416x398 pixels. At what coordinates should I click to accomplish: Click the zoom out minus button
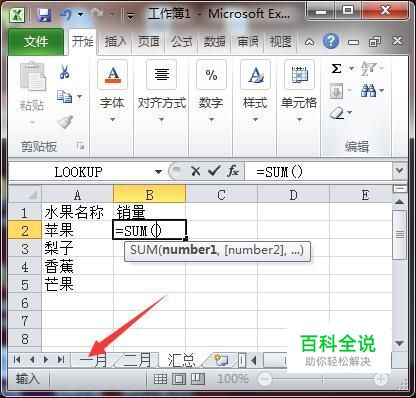(265, 379)
